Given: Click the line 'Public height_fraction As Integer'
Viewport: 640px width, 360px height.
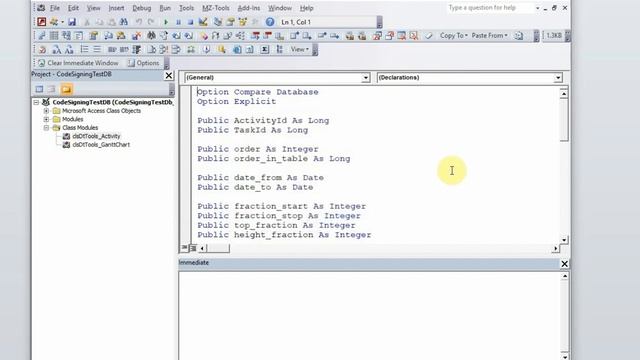Looking at the screenshot, I should click(x=284, y=235).
